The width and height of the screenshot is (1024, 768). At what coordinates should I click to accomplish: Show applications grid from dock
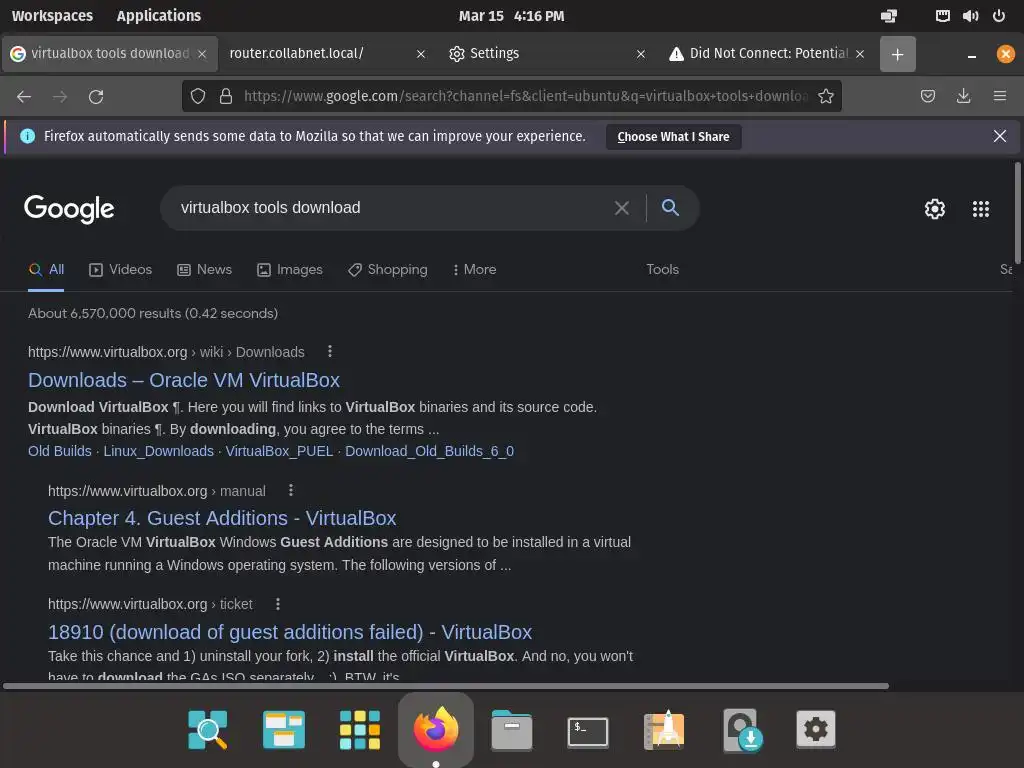pyautogui.click(x=360, y=729)
